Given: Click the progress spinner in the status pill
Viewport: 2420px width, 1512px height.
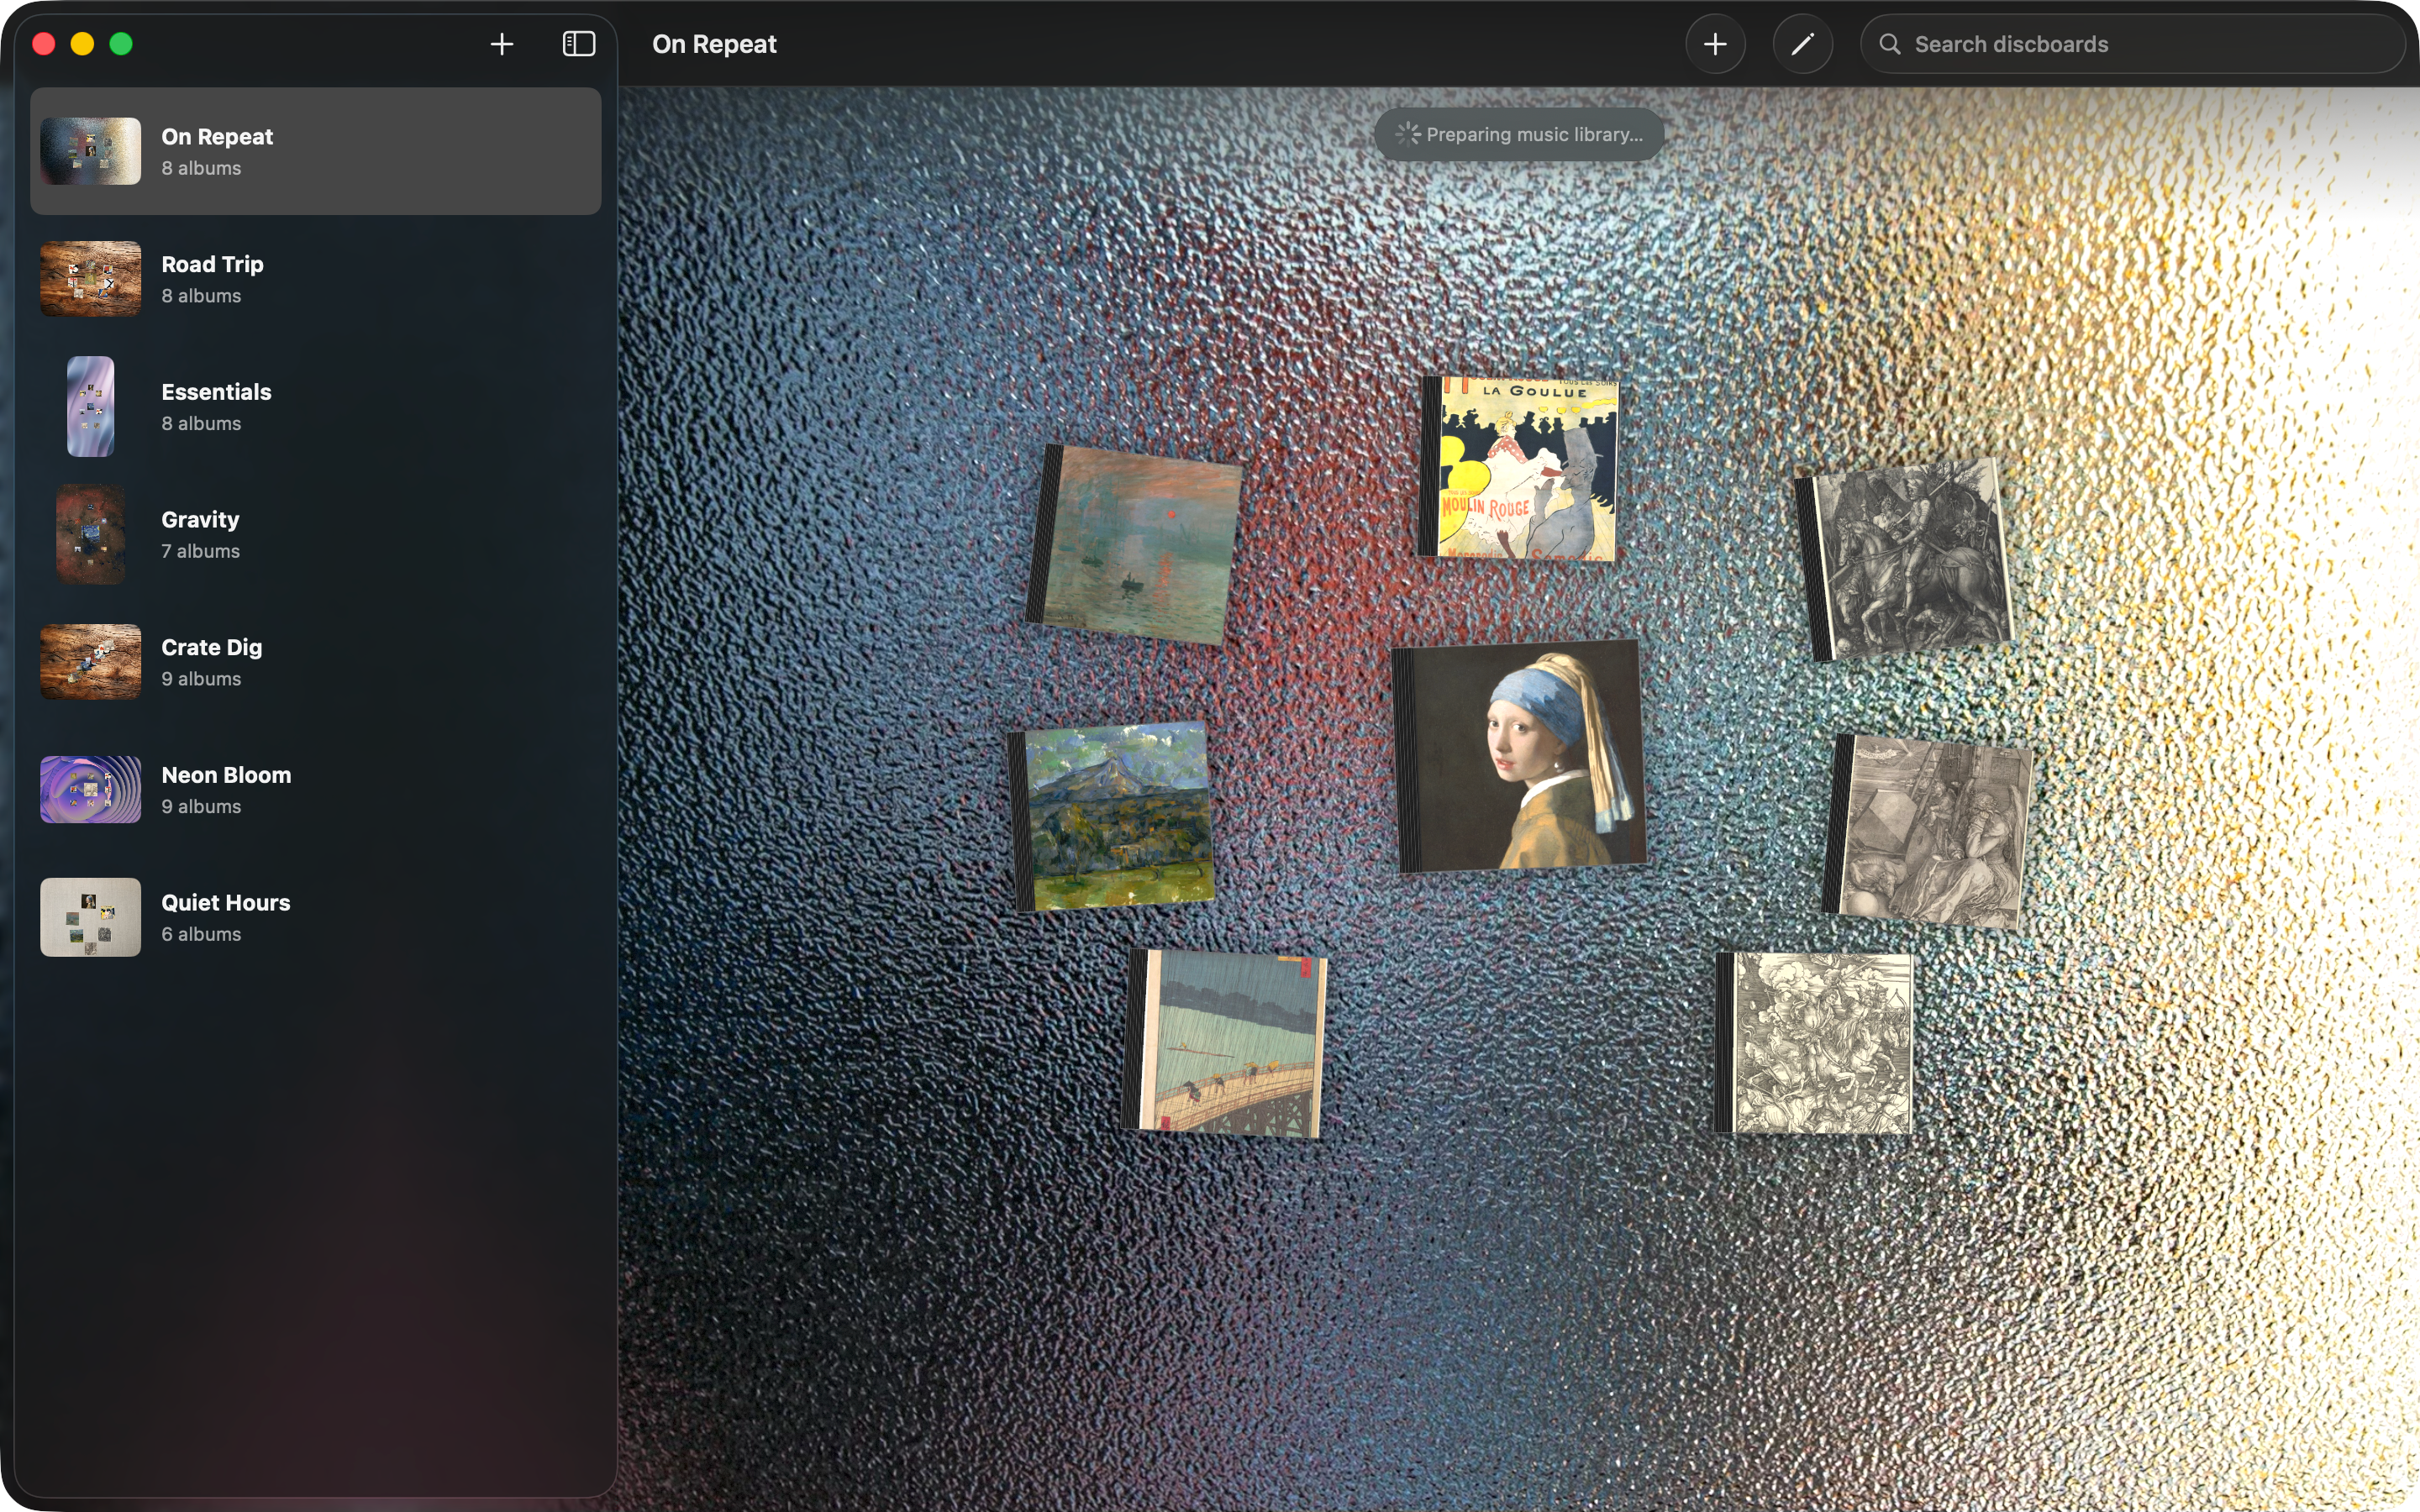Looking at the screenshot, I should (1407, 134).
